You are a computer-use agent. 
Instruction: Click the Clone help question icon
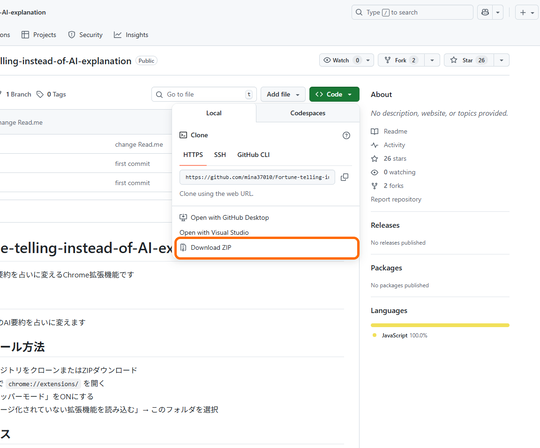pos(346,135)
